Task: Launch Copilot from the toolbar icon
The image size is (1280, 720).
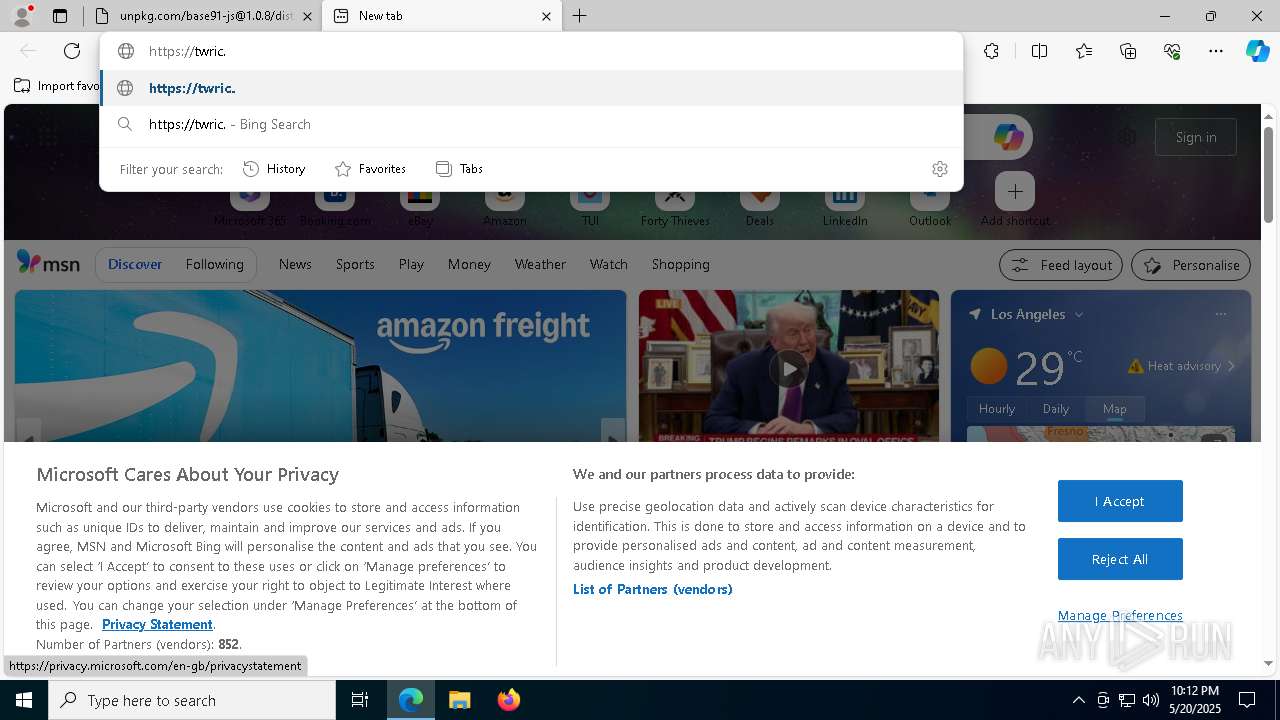Action: [1257, 51]
